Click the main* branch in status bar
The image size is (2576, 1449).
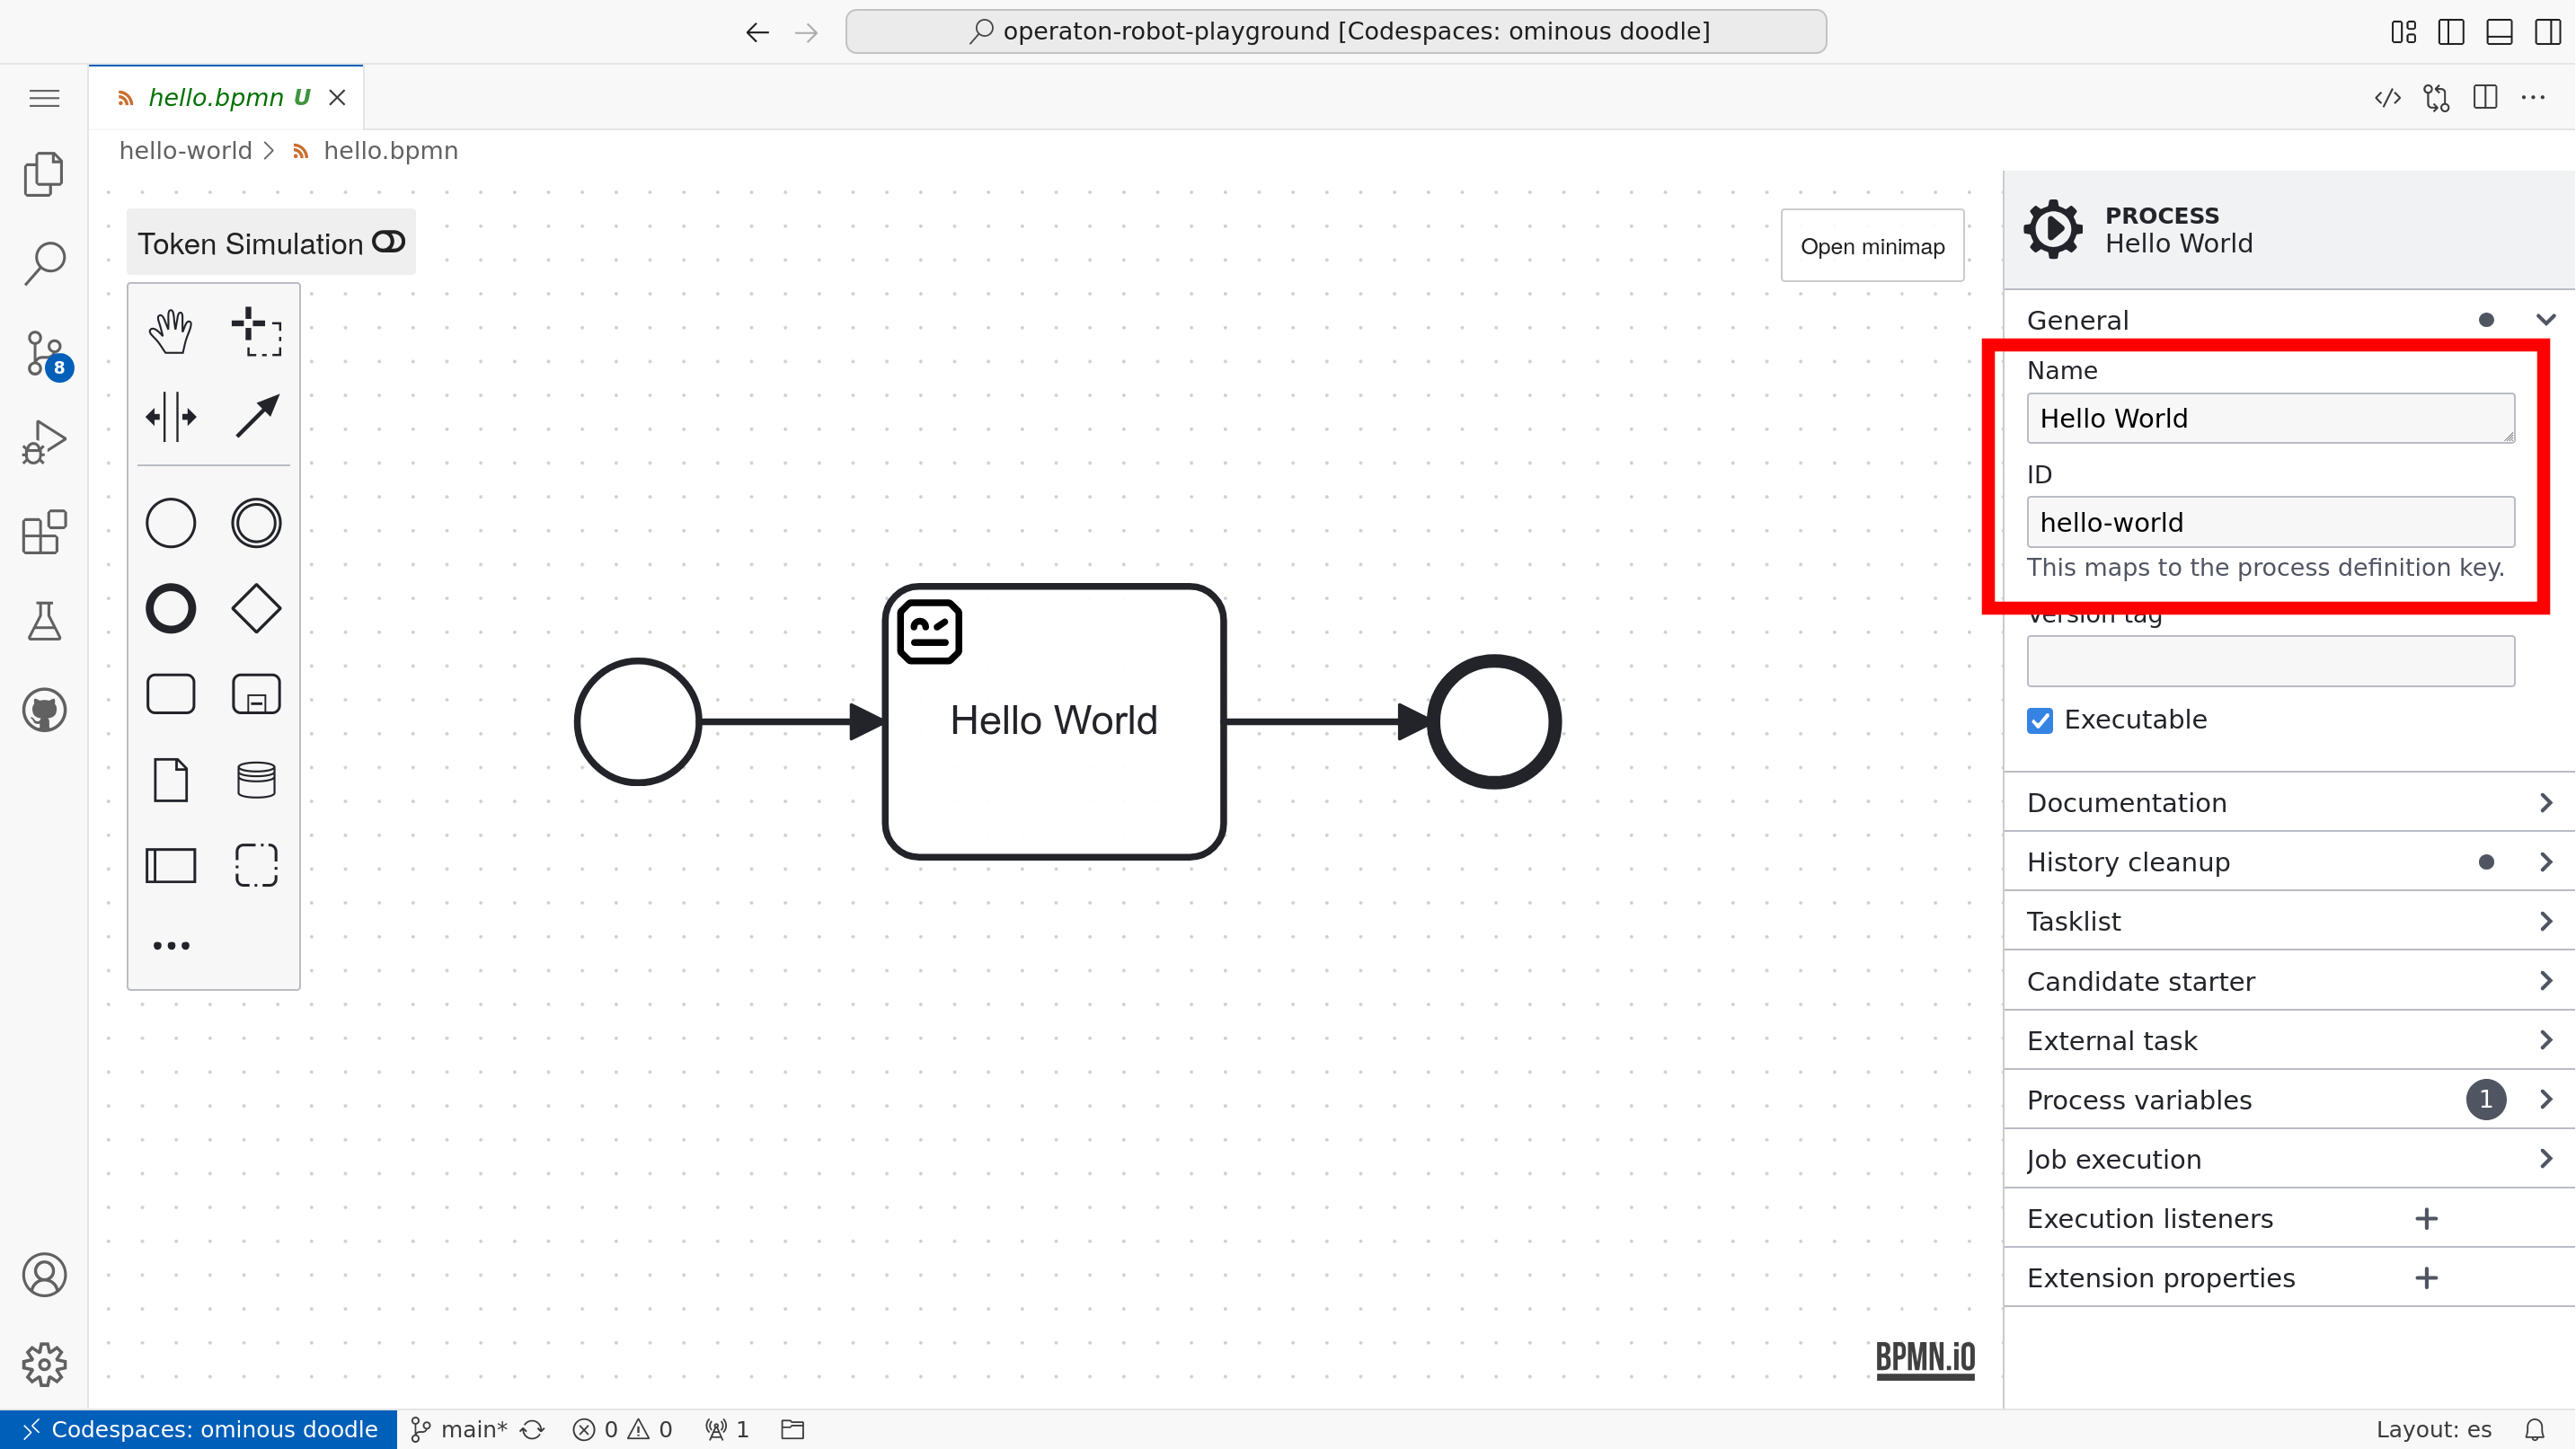click(460, 1430)
